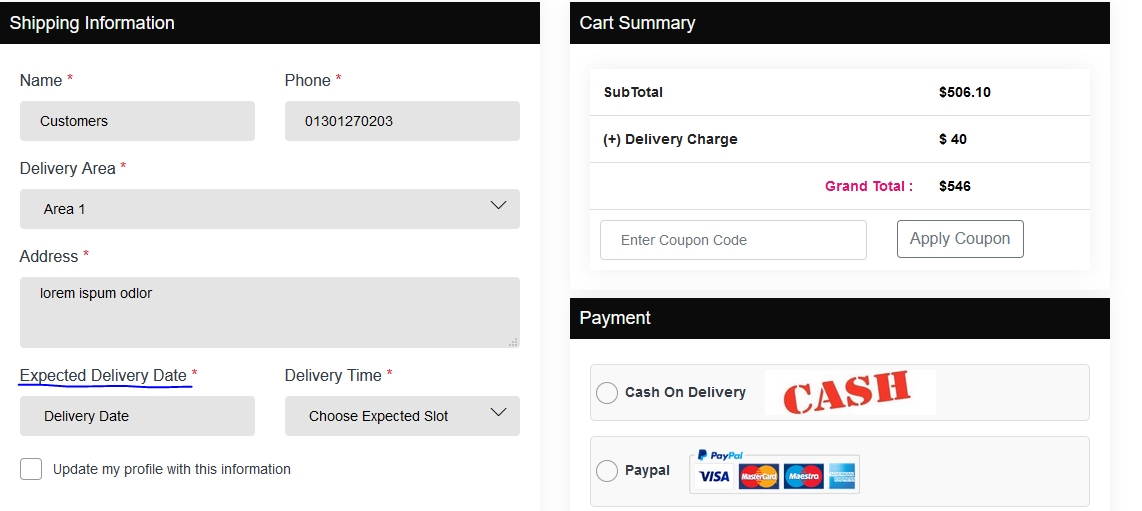
Task: Click the MasterCard icon
Action: tap(759, 477)
